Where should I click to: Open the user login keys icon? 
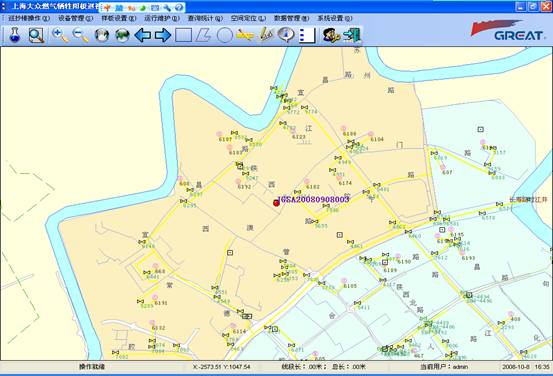[331, 35]
